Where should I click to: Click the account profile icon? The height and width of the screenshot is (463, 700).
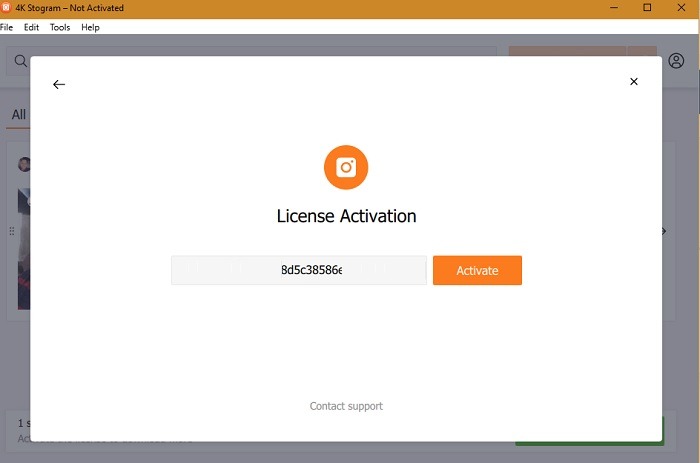tap(676, 61)
